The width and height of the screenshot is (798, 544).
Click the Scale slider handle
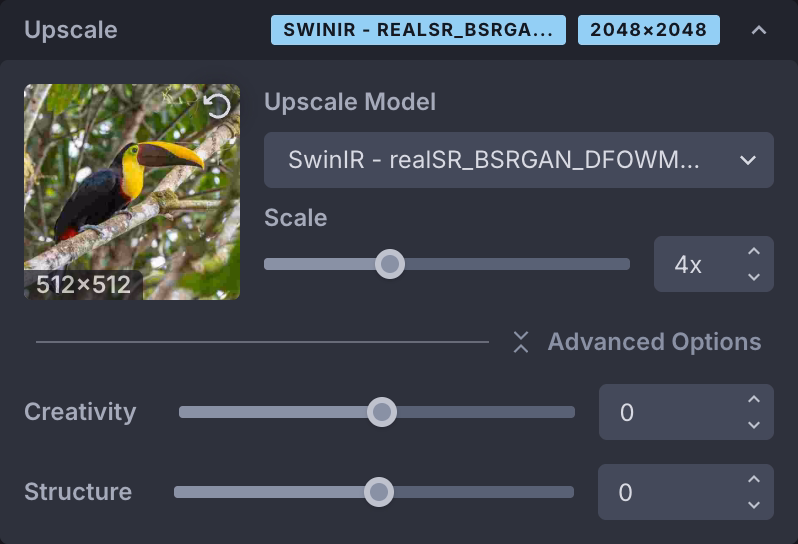tap(390, 264)
